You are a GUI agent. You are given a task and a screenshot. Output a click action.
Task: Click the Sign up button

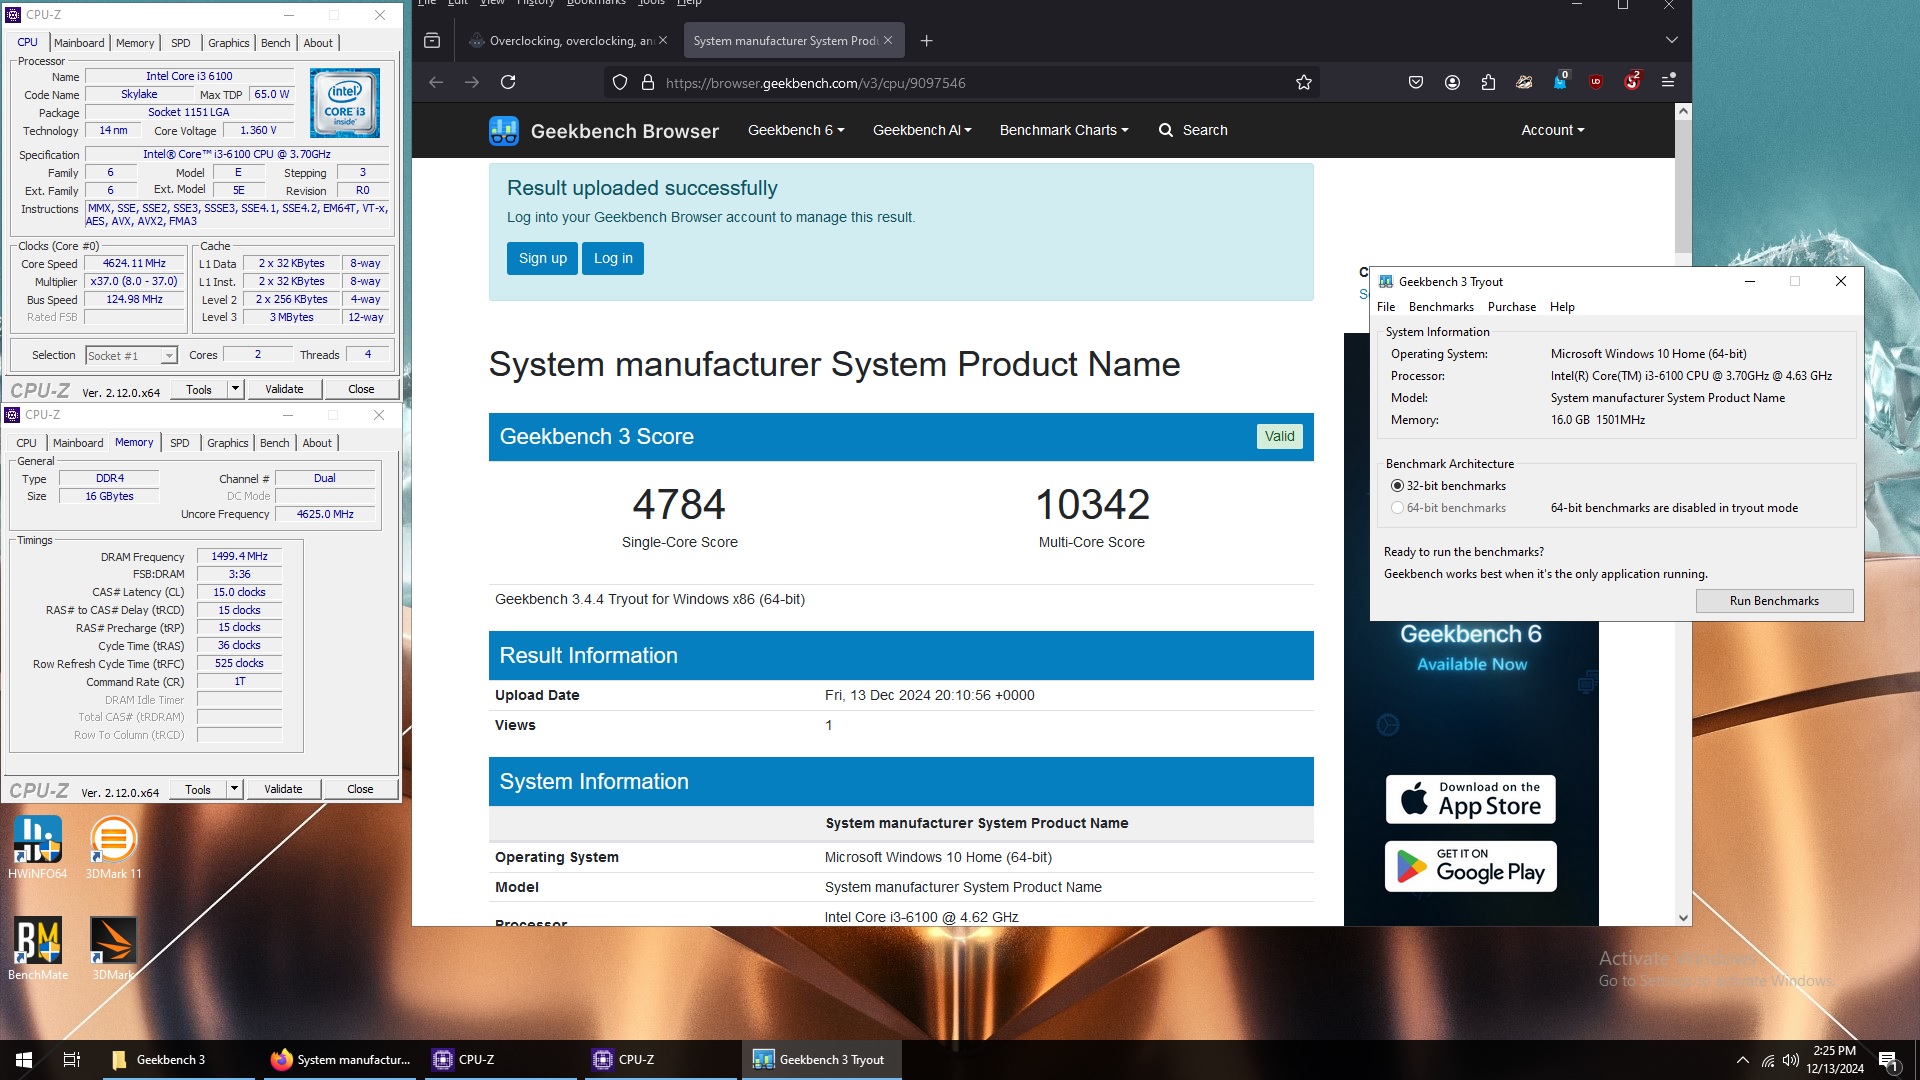coord(542,258)
